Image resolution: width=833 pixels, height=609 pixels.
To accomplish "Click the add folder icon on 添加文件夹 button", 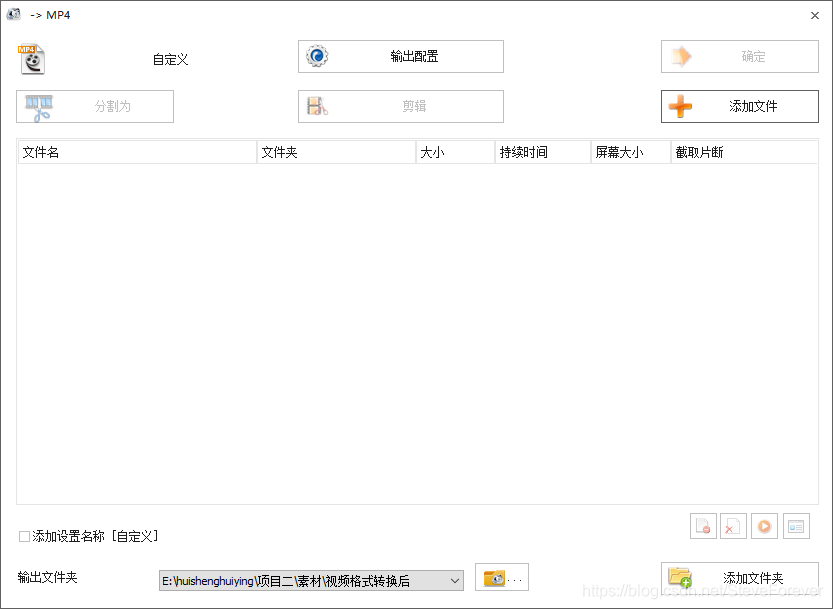I will pyautogui.click(x=681, y=578).
